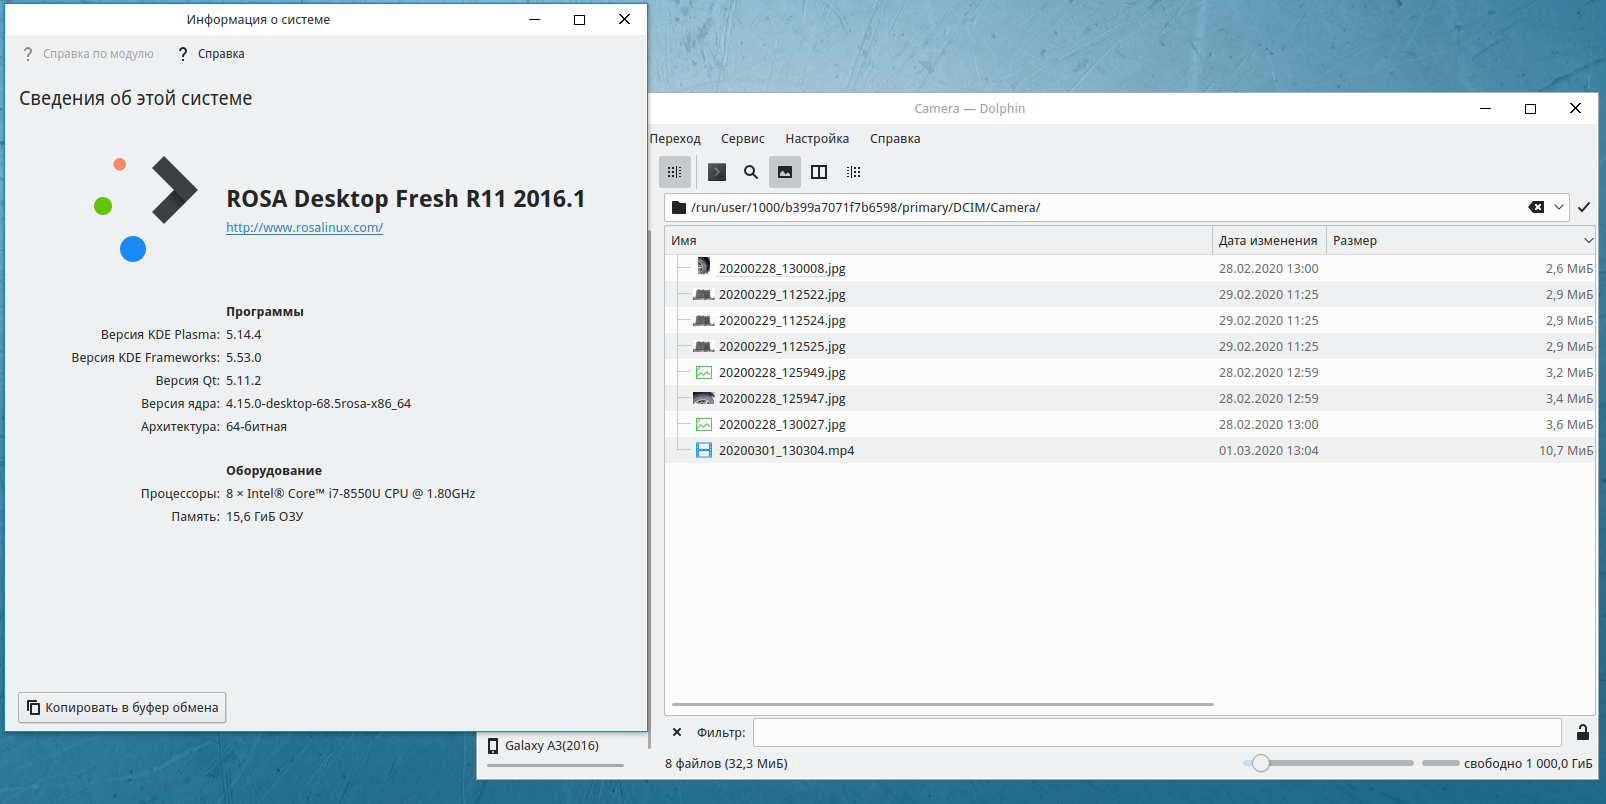Clear the location bar path text

[1536, 207]
